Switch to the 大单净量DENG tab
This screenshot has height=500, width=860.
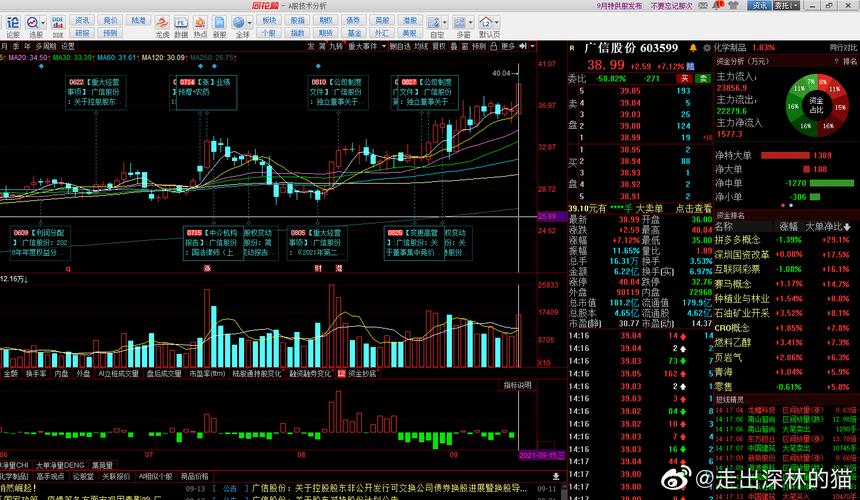pos(60,465)
